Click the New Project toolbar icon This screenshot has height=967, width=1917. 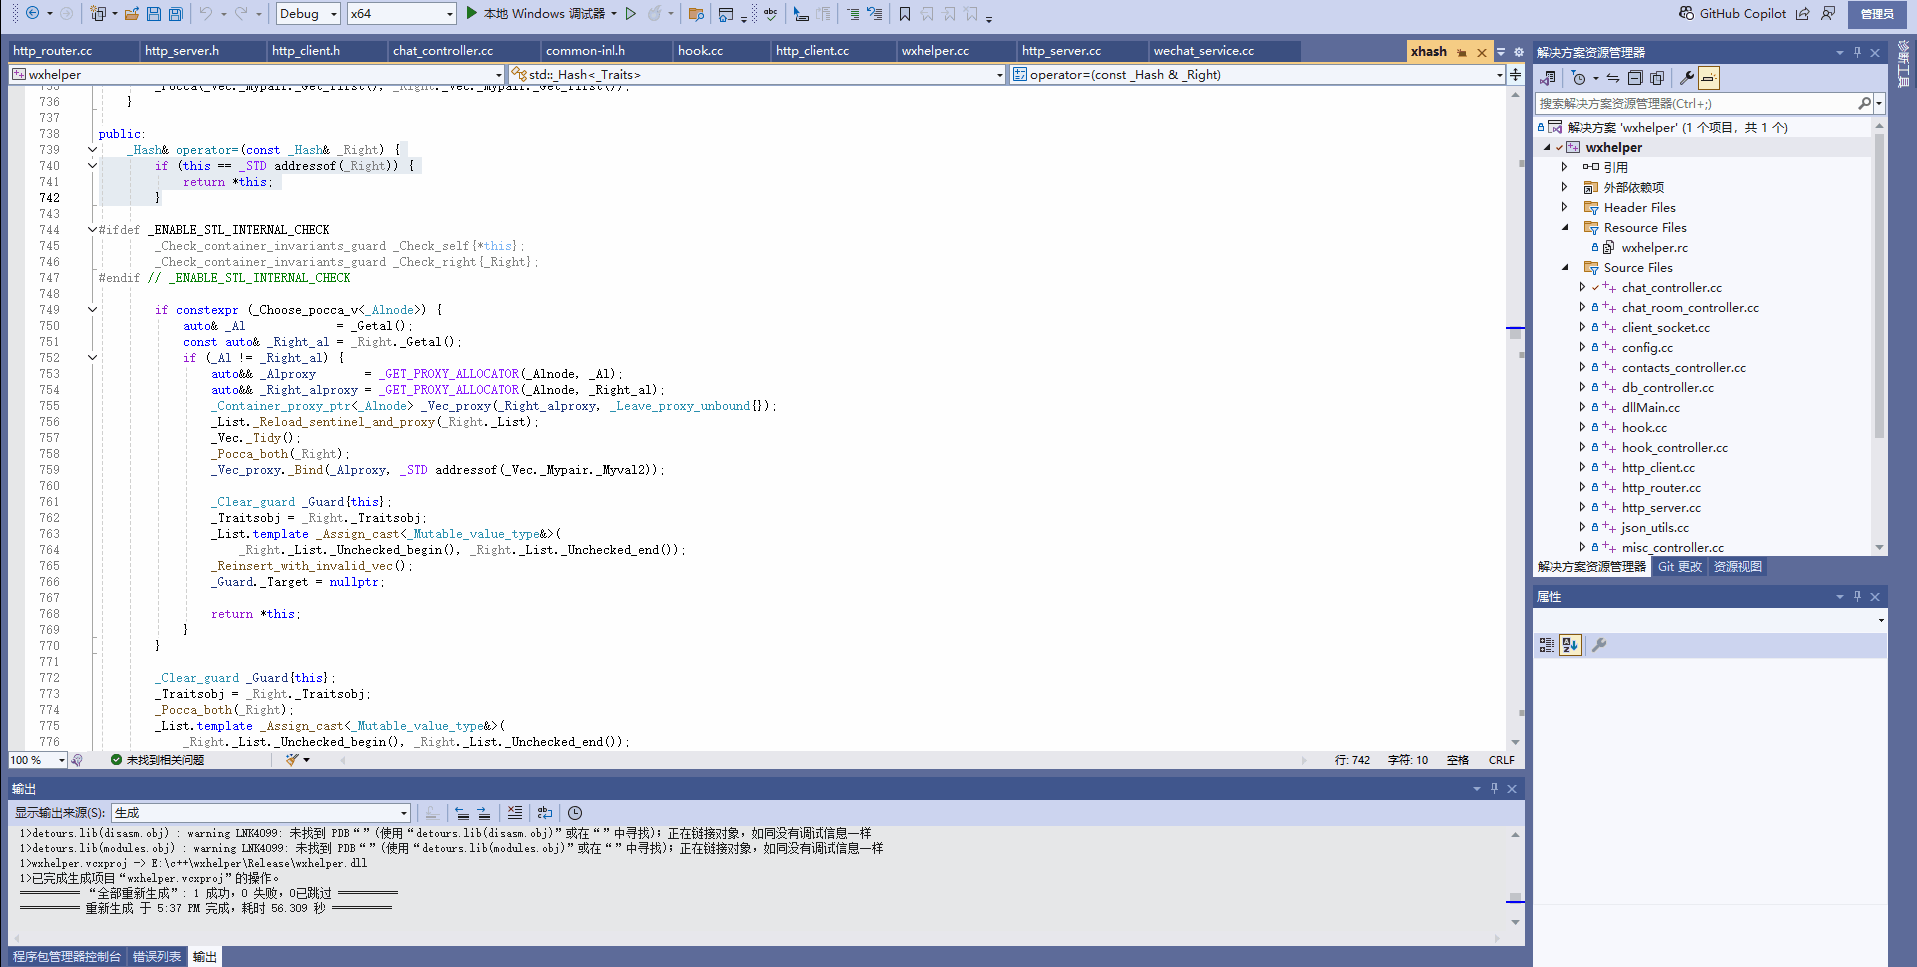point(98,13)
